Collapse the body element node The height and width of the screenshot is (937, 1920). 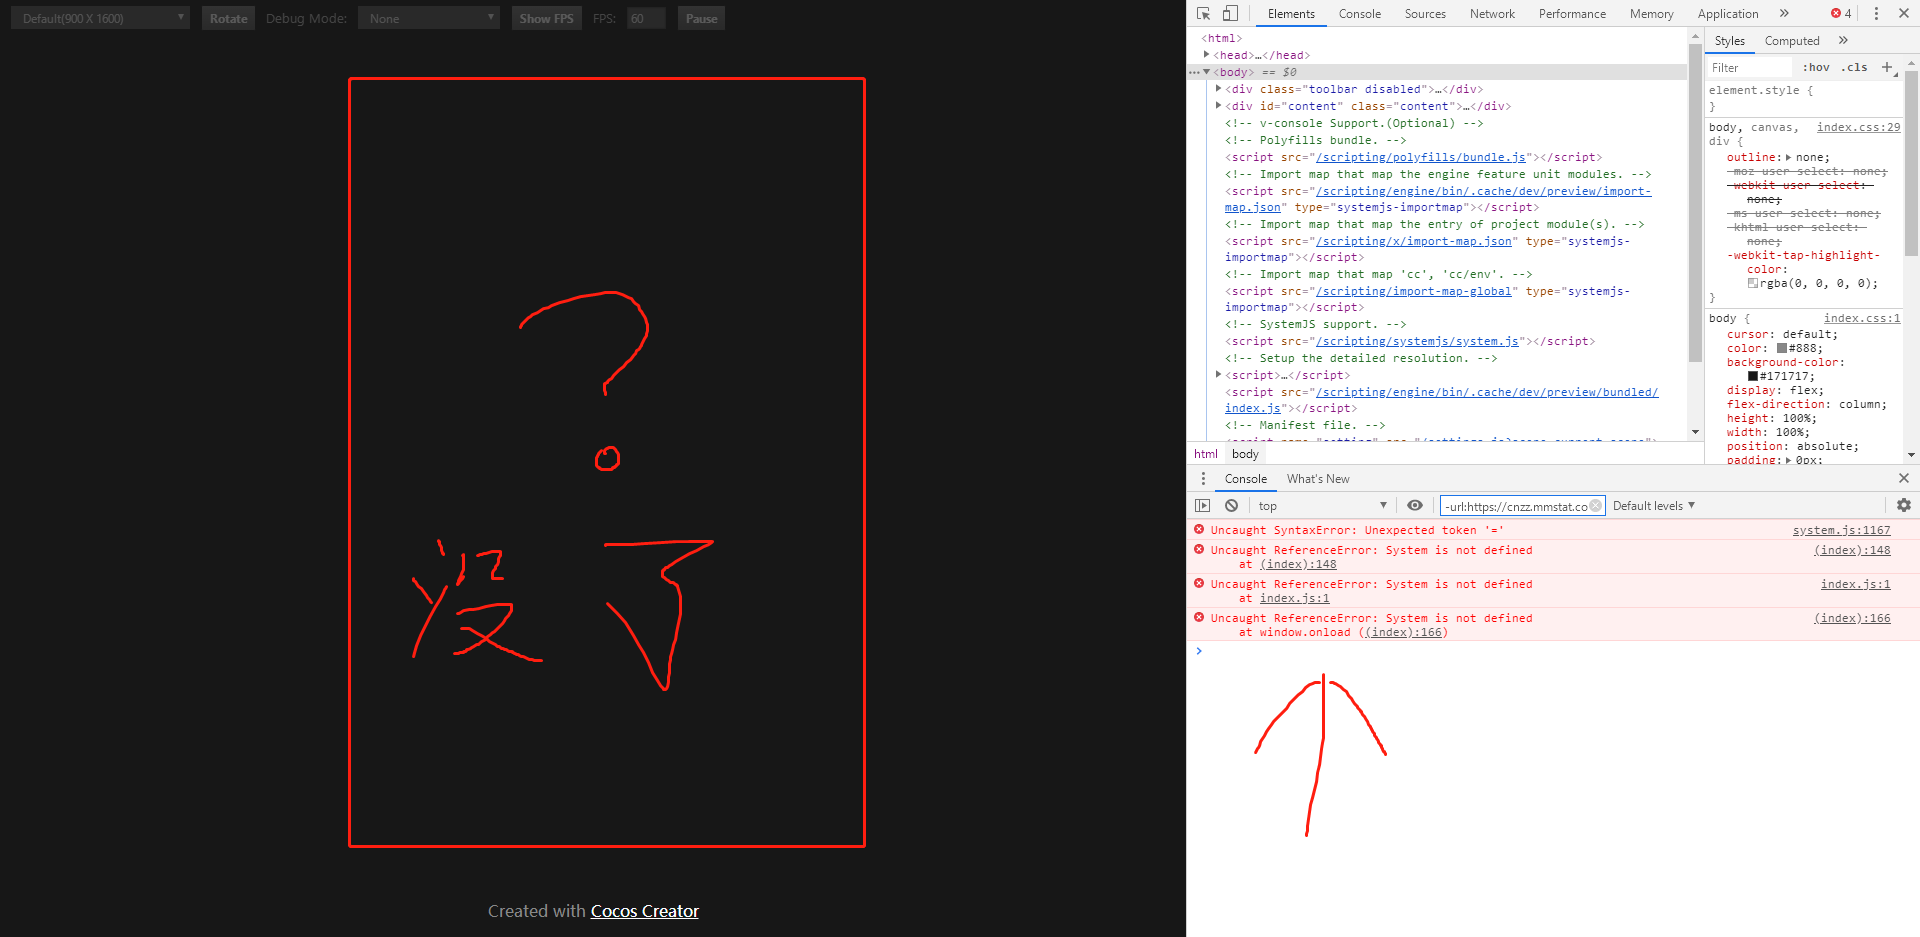pos(1207,72)
